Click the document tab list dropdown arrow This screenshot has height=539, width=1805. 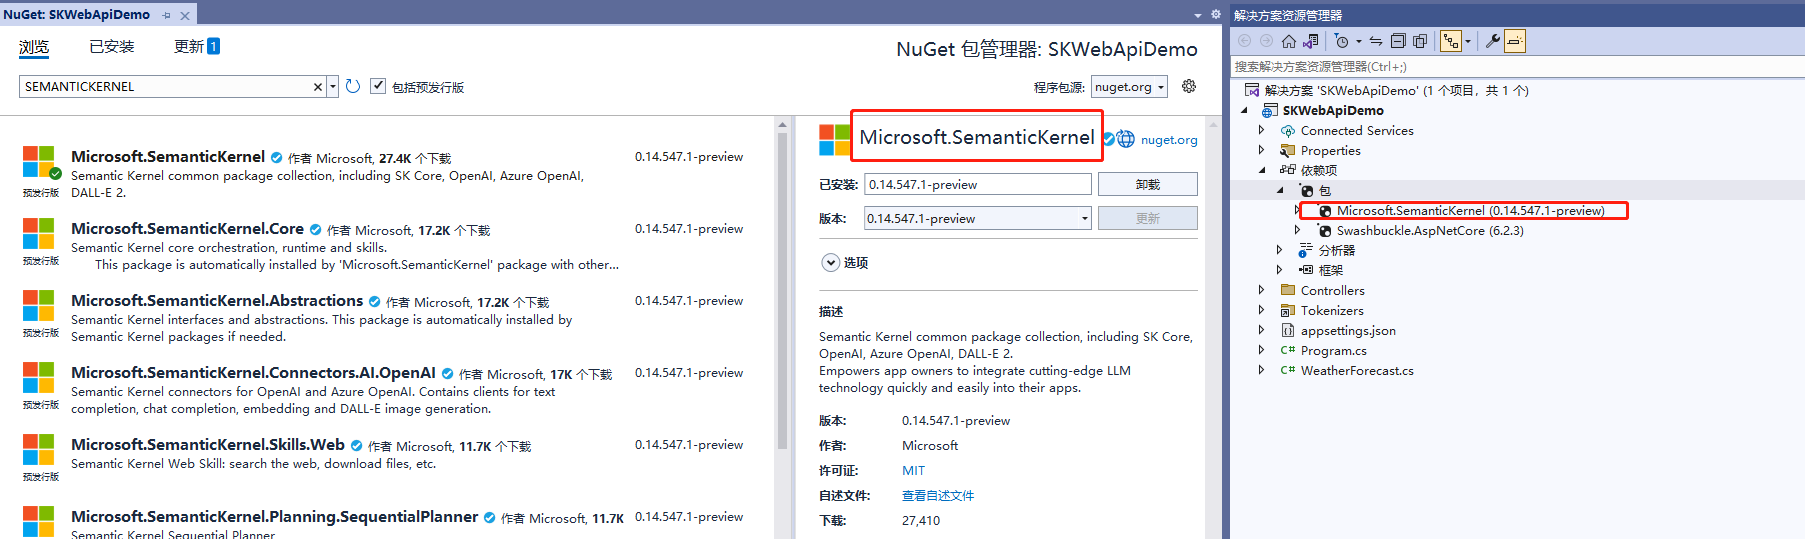1198,15
